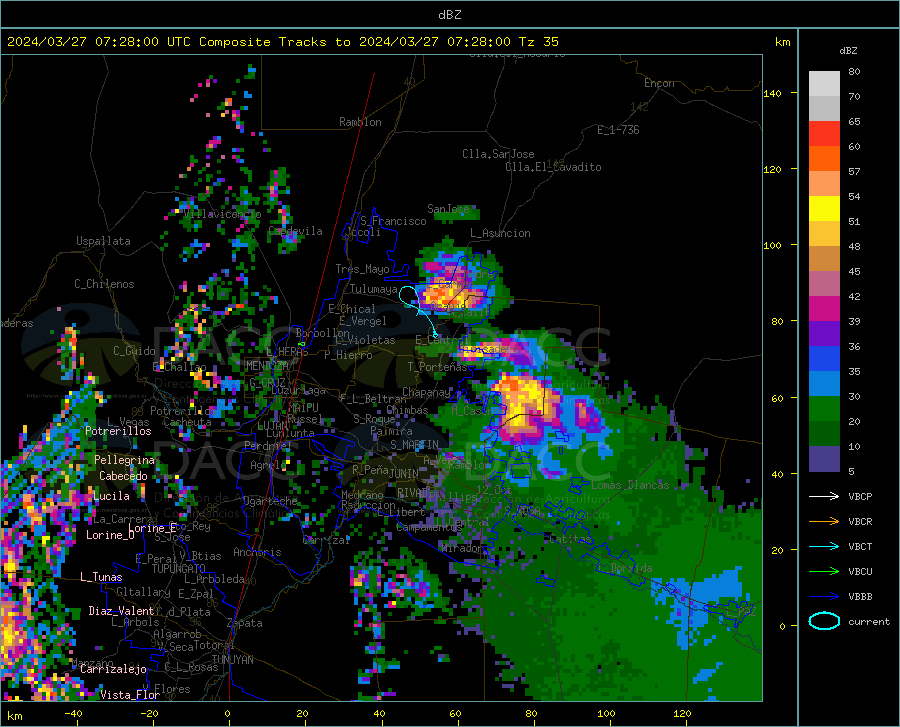Click the 'current' legend label
The height and width of the screenshot is (727, 900).
869,621
